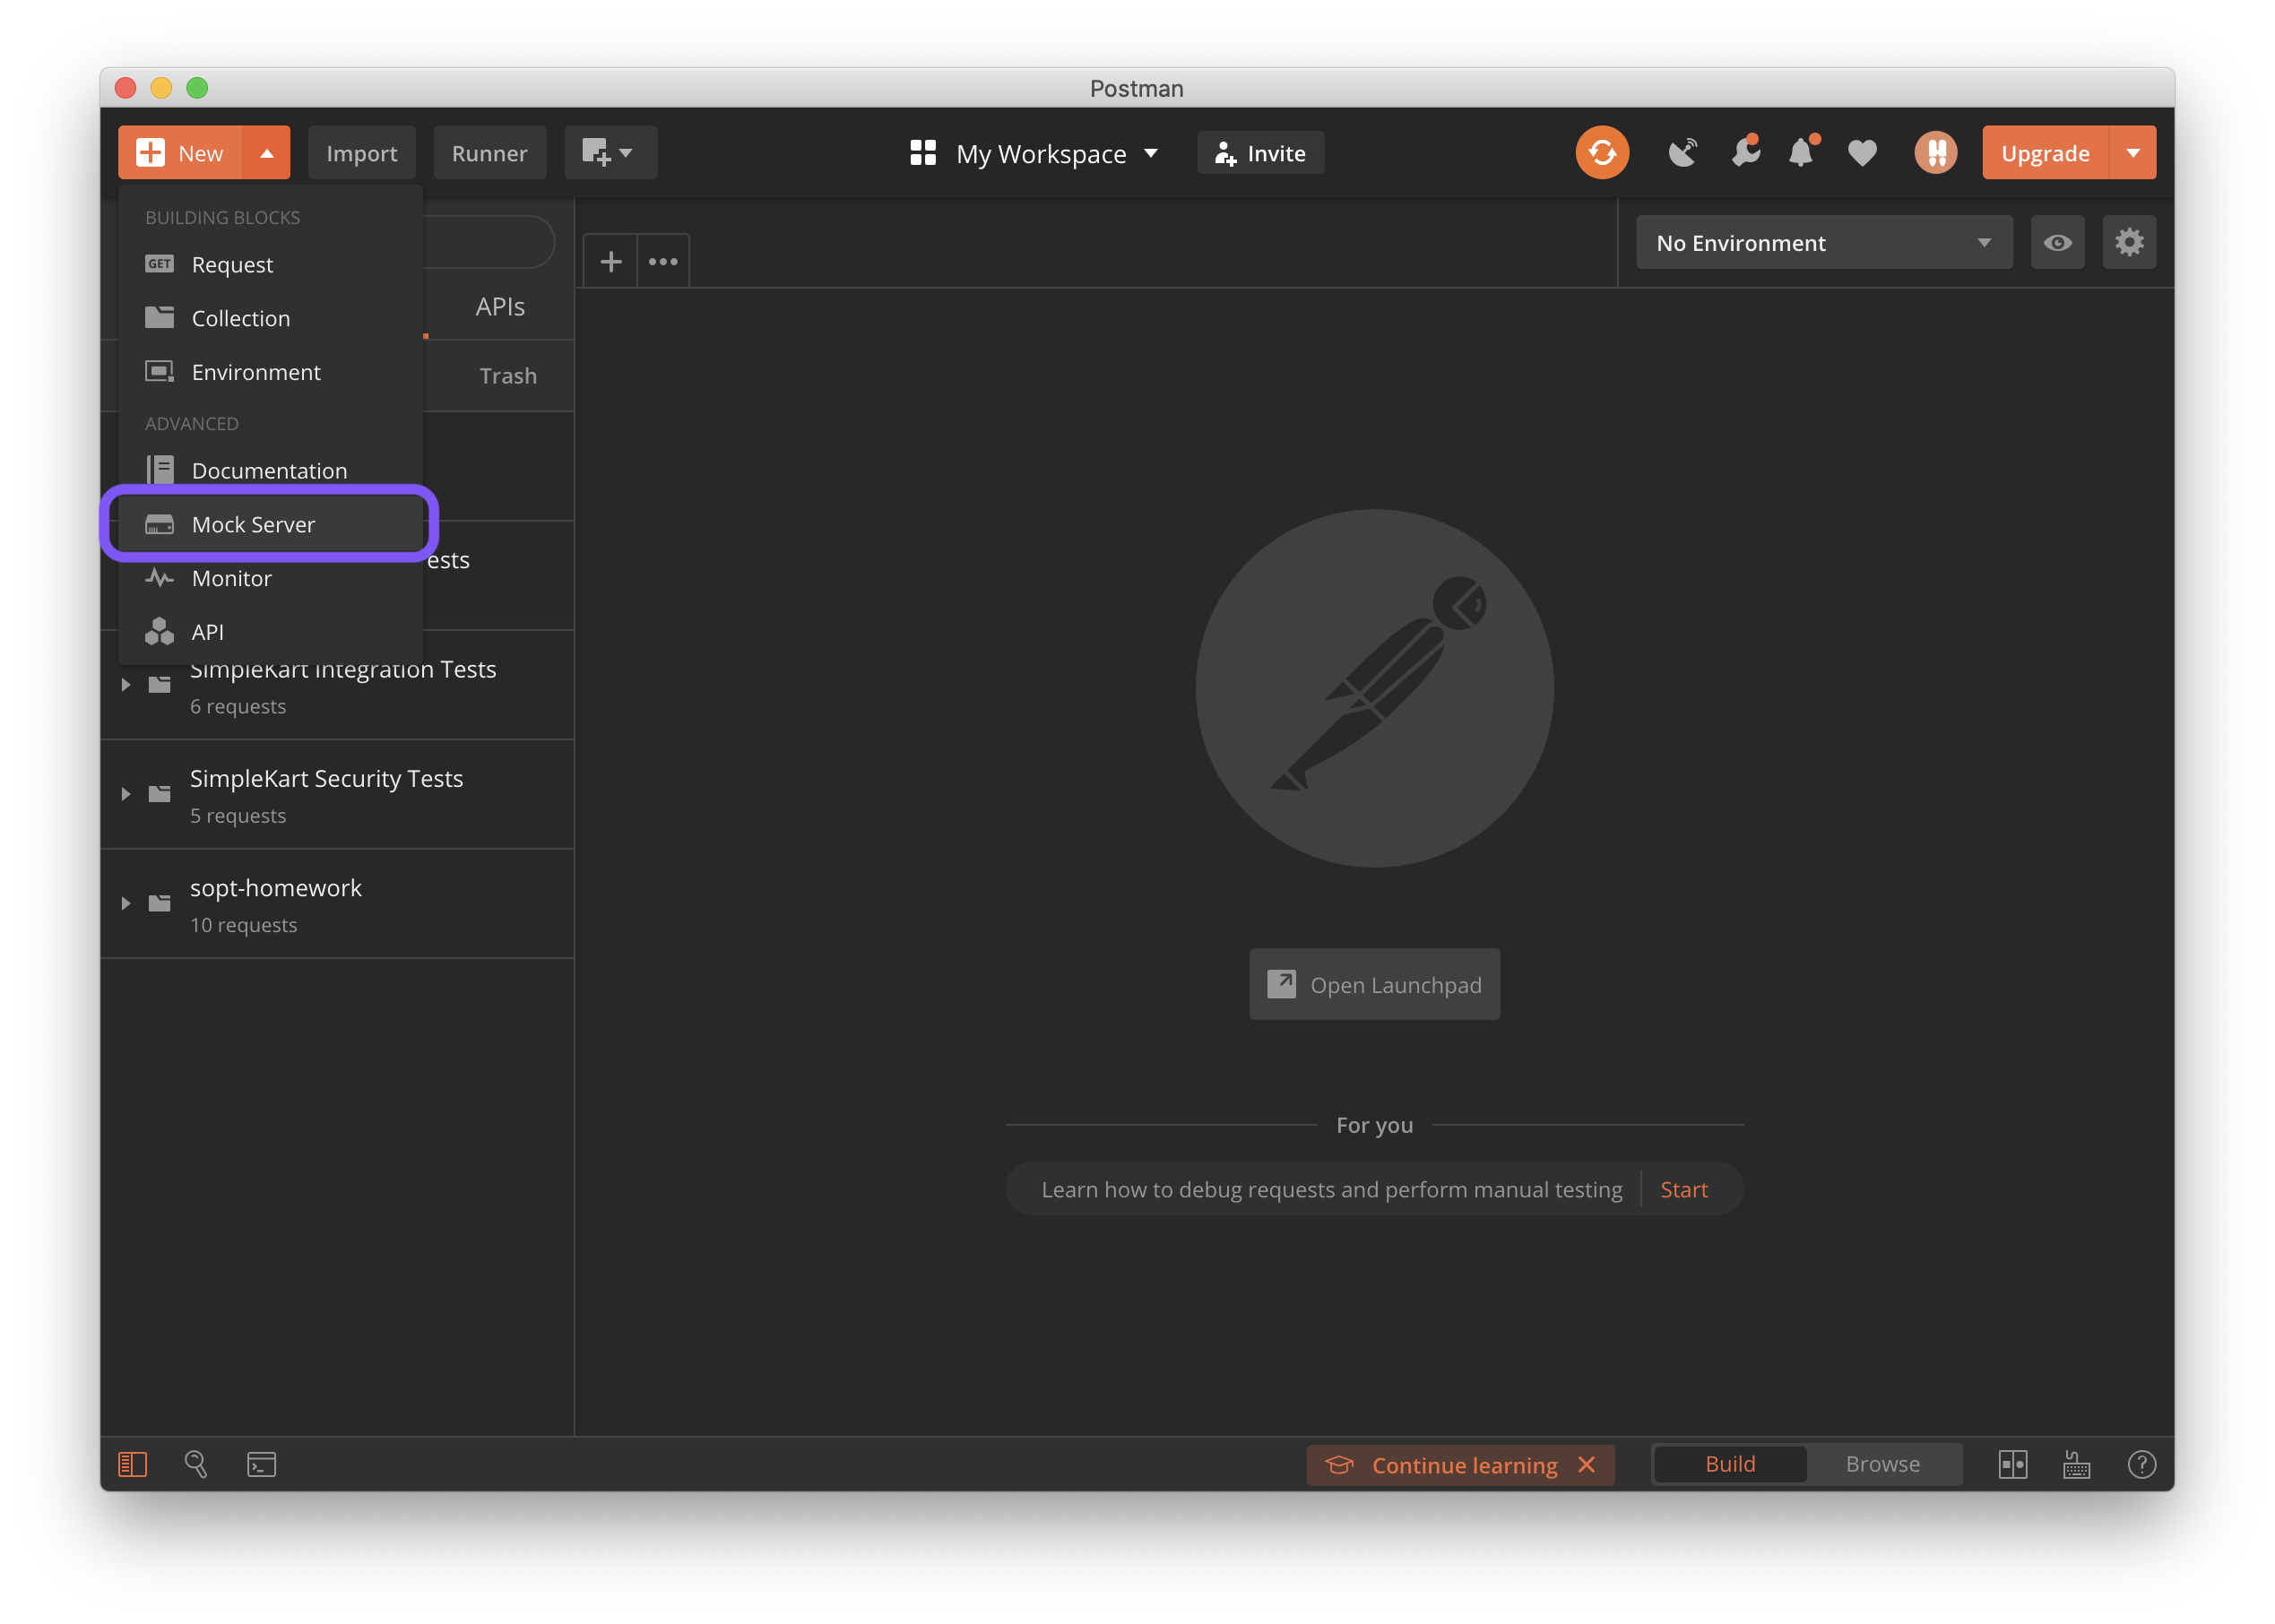
Task: Click the Start learning link
Action: pos(1683,1189)
